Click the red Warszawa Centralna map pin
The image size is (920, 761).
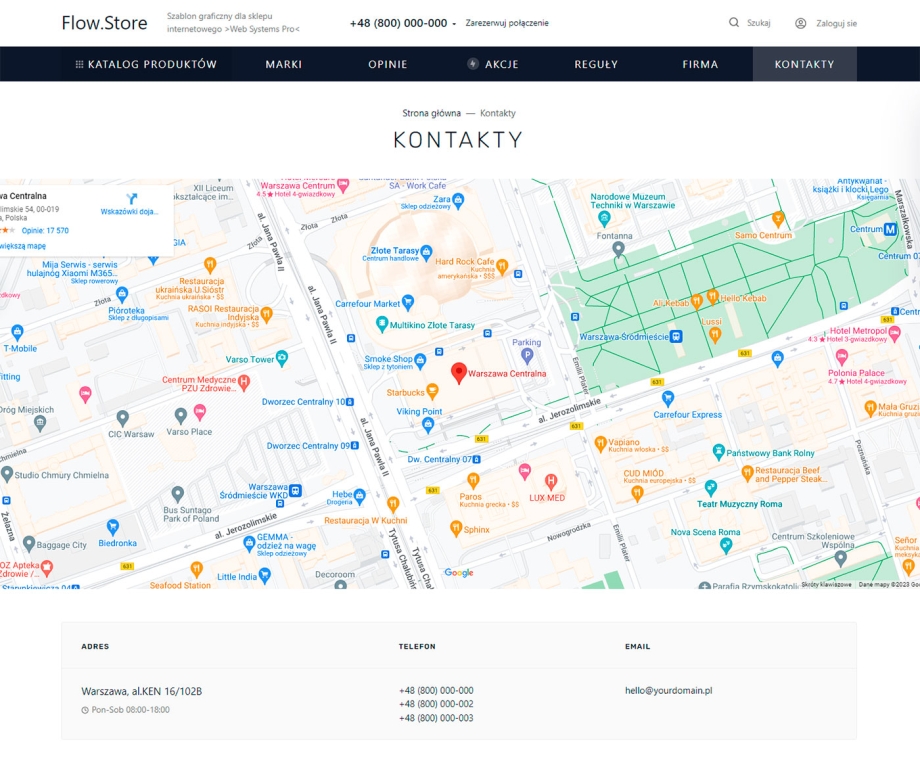point(459,372)
